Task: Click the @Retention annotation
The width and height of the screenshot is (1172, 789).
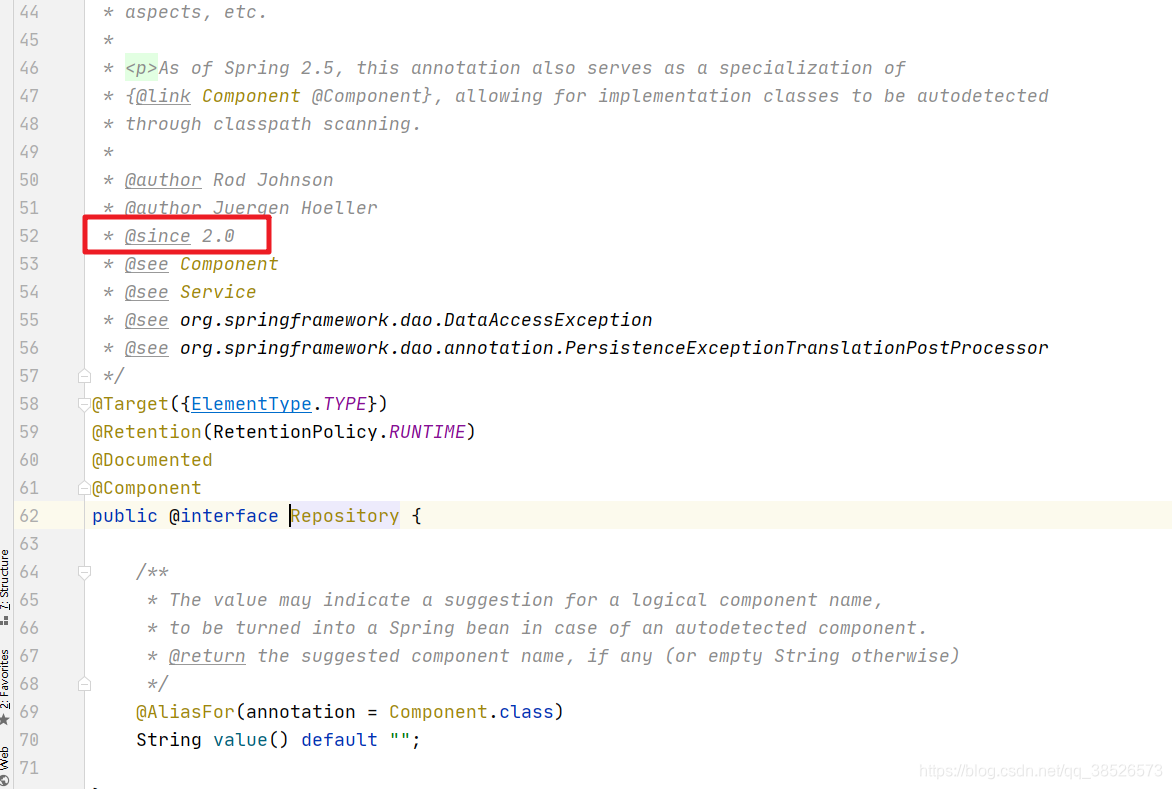Action: [146, 432]
